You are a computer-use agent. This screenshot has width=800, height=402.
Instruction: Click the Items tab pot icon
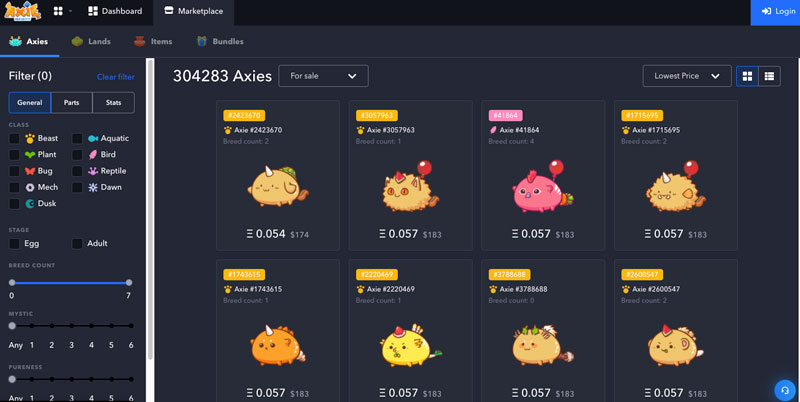pyautogui.click(x=140, y=41)
